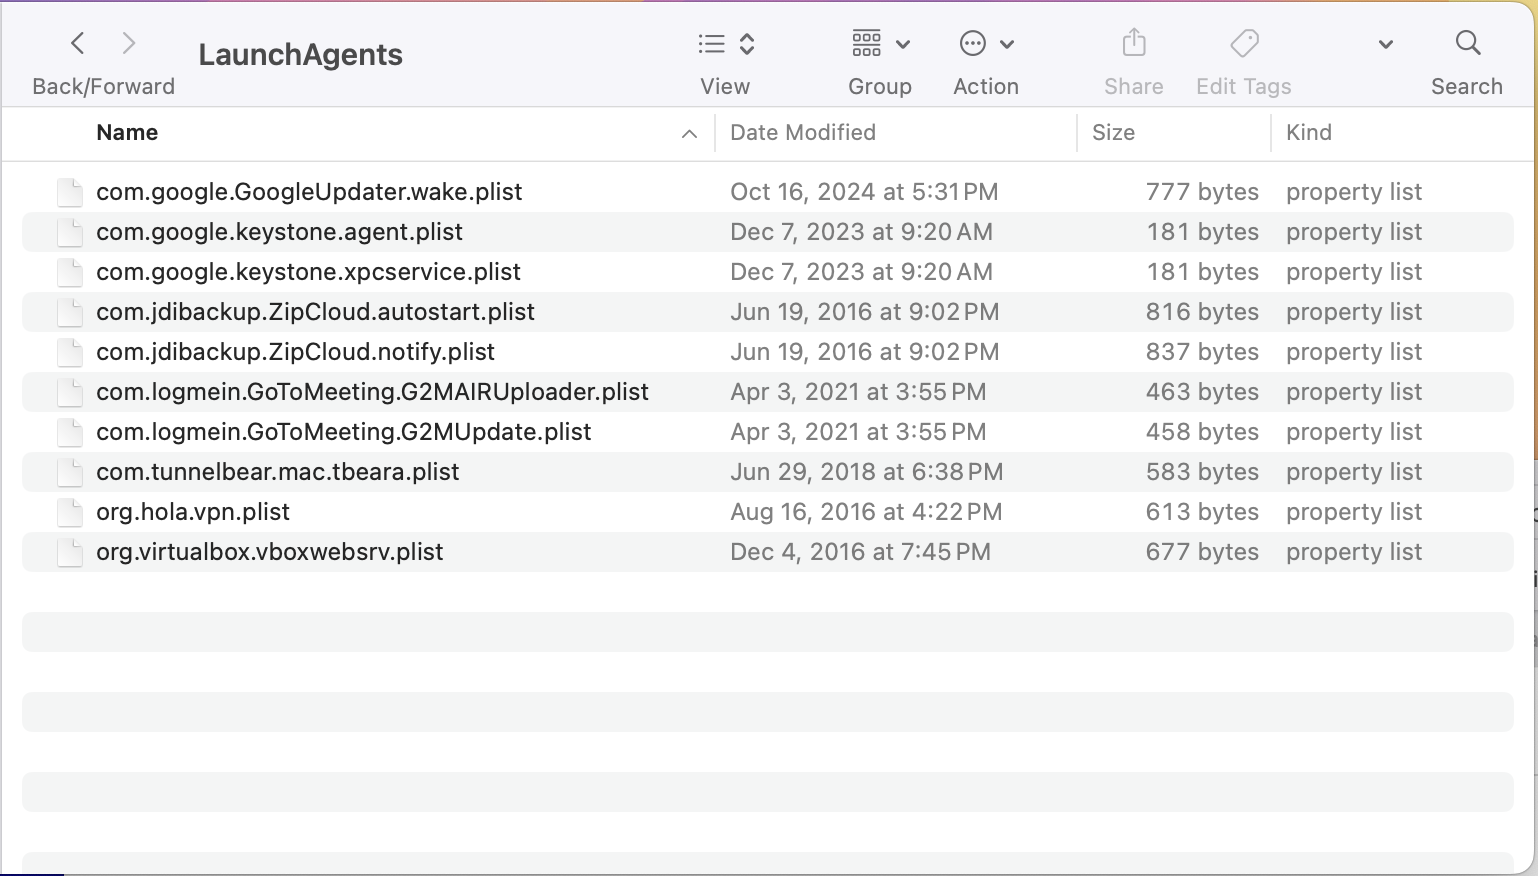Expand the toolbar overflow chevron
This screenshot has width=1538, height=876.
click(x=1385, y=44)
